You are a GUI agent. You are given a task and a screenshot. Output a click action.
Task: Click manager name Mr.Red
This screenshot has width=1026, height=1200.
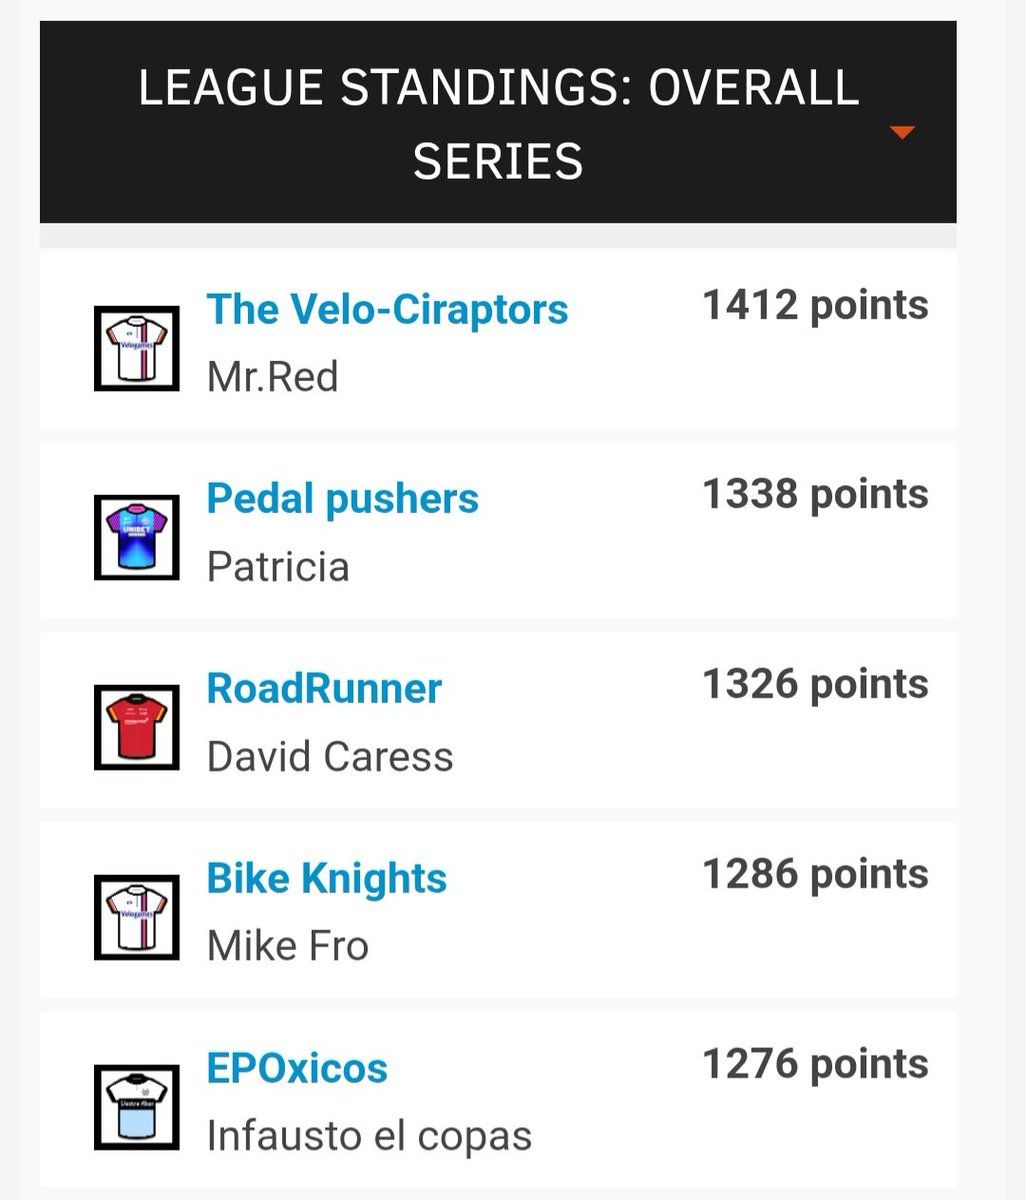[x=272, y=377]
